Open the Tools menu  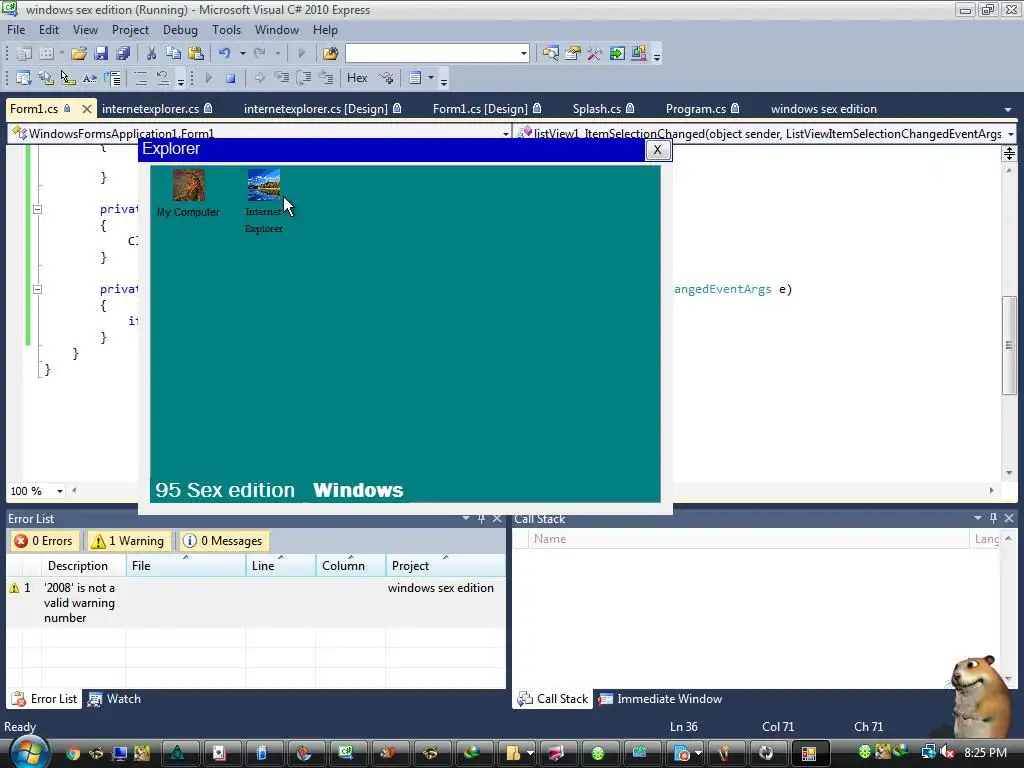pos(227,30)
